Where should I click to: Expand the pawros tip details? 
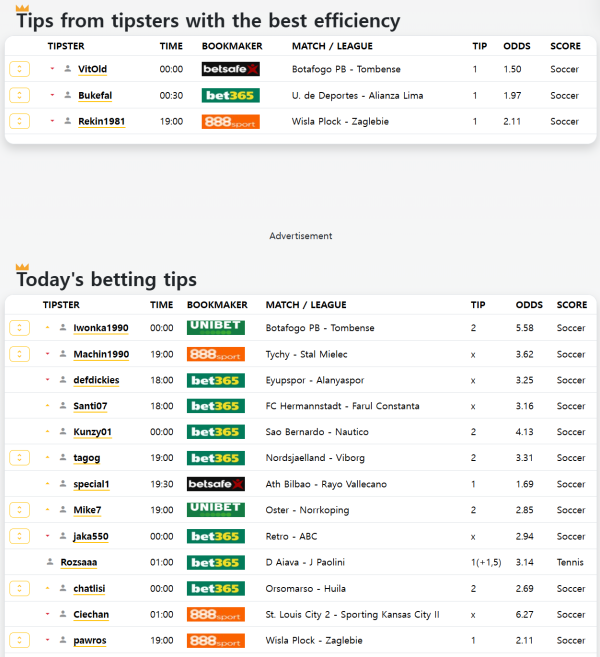pyautogui.click(x=19, y=640)
